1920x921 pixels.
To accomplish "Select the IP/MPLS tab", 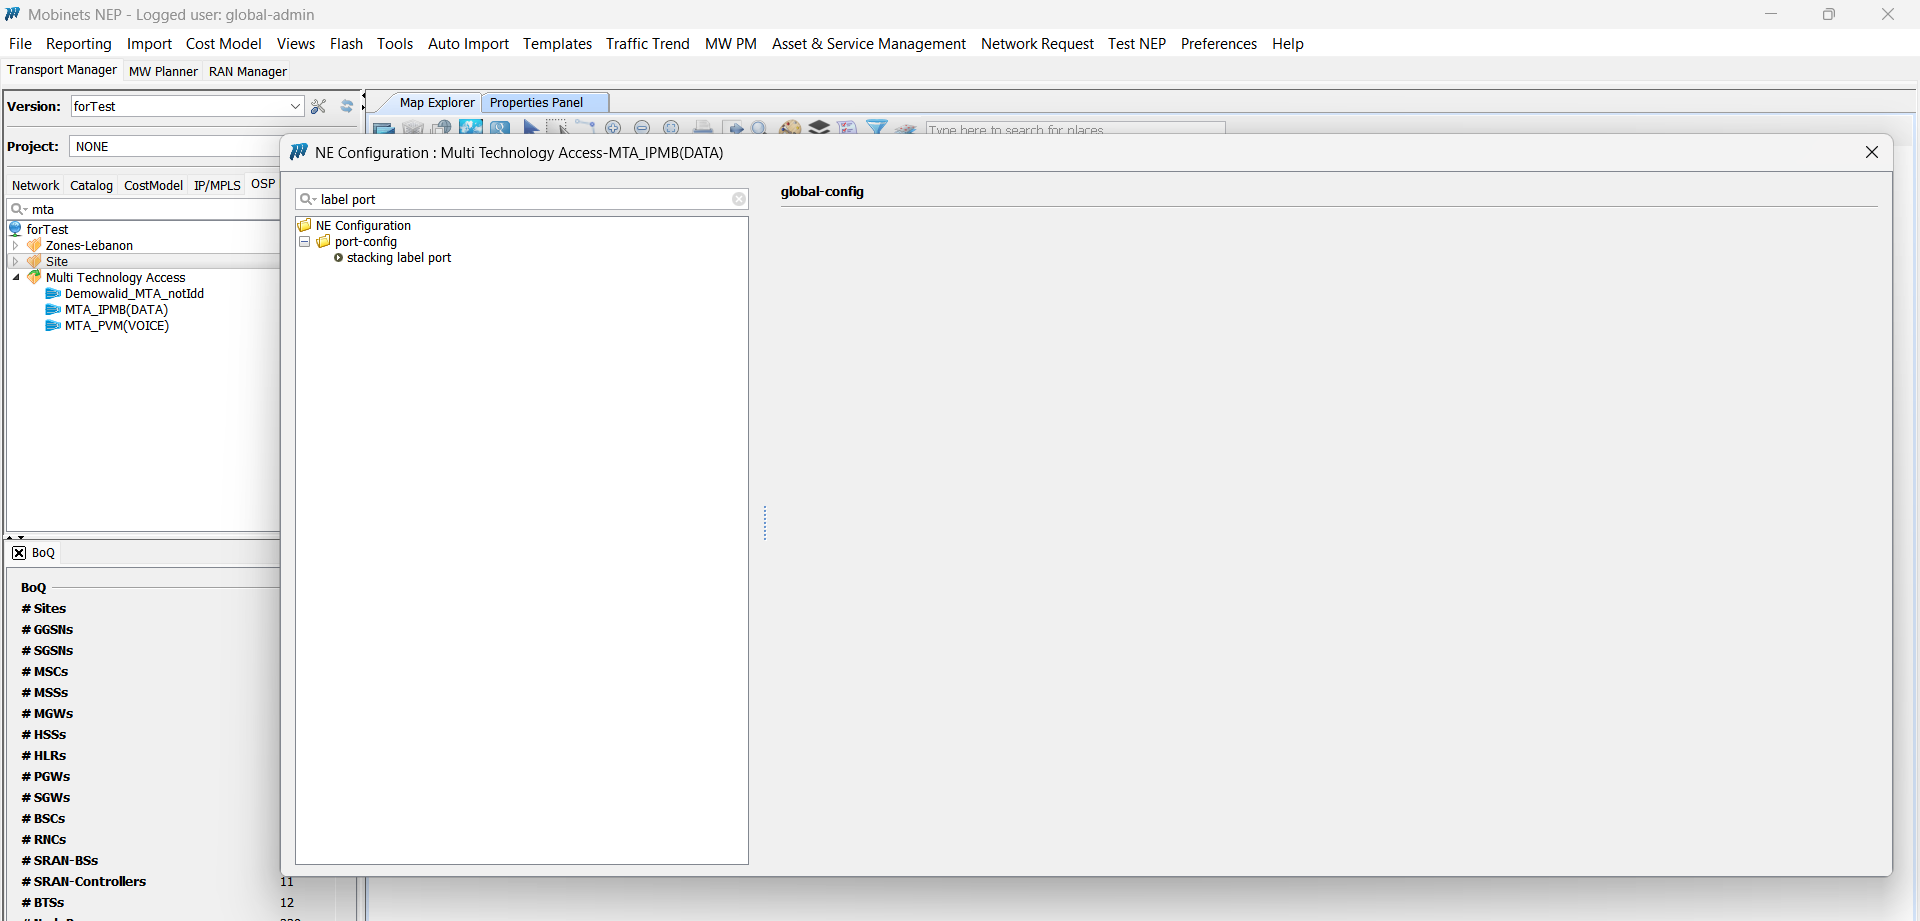I will coord(217,186).
